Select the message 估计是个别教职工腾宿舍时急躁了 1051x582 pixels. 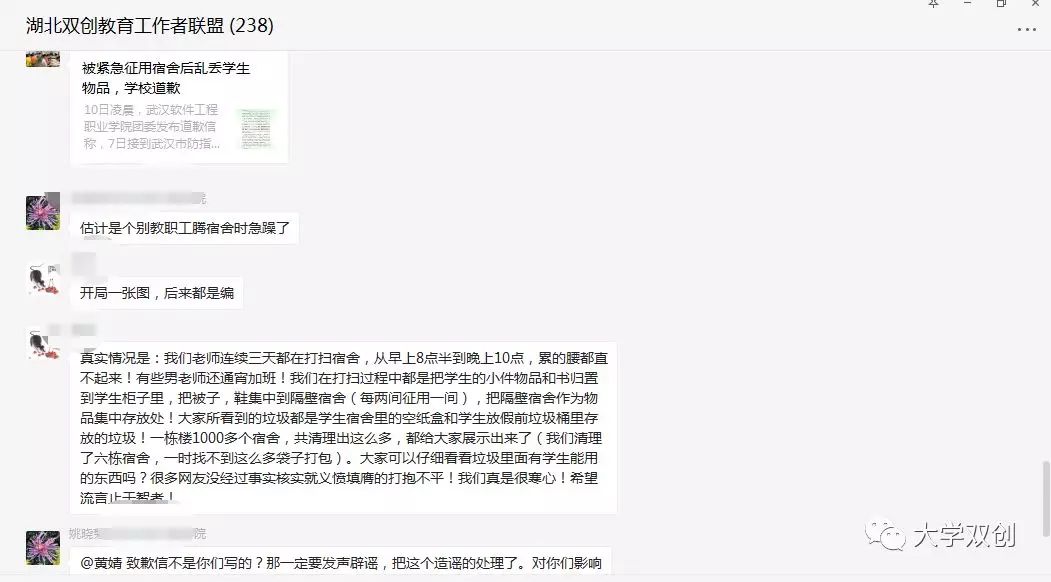[184, 228]
